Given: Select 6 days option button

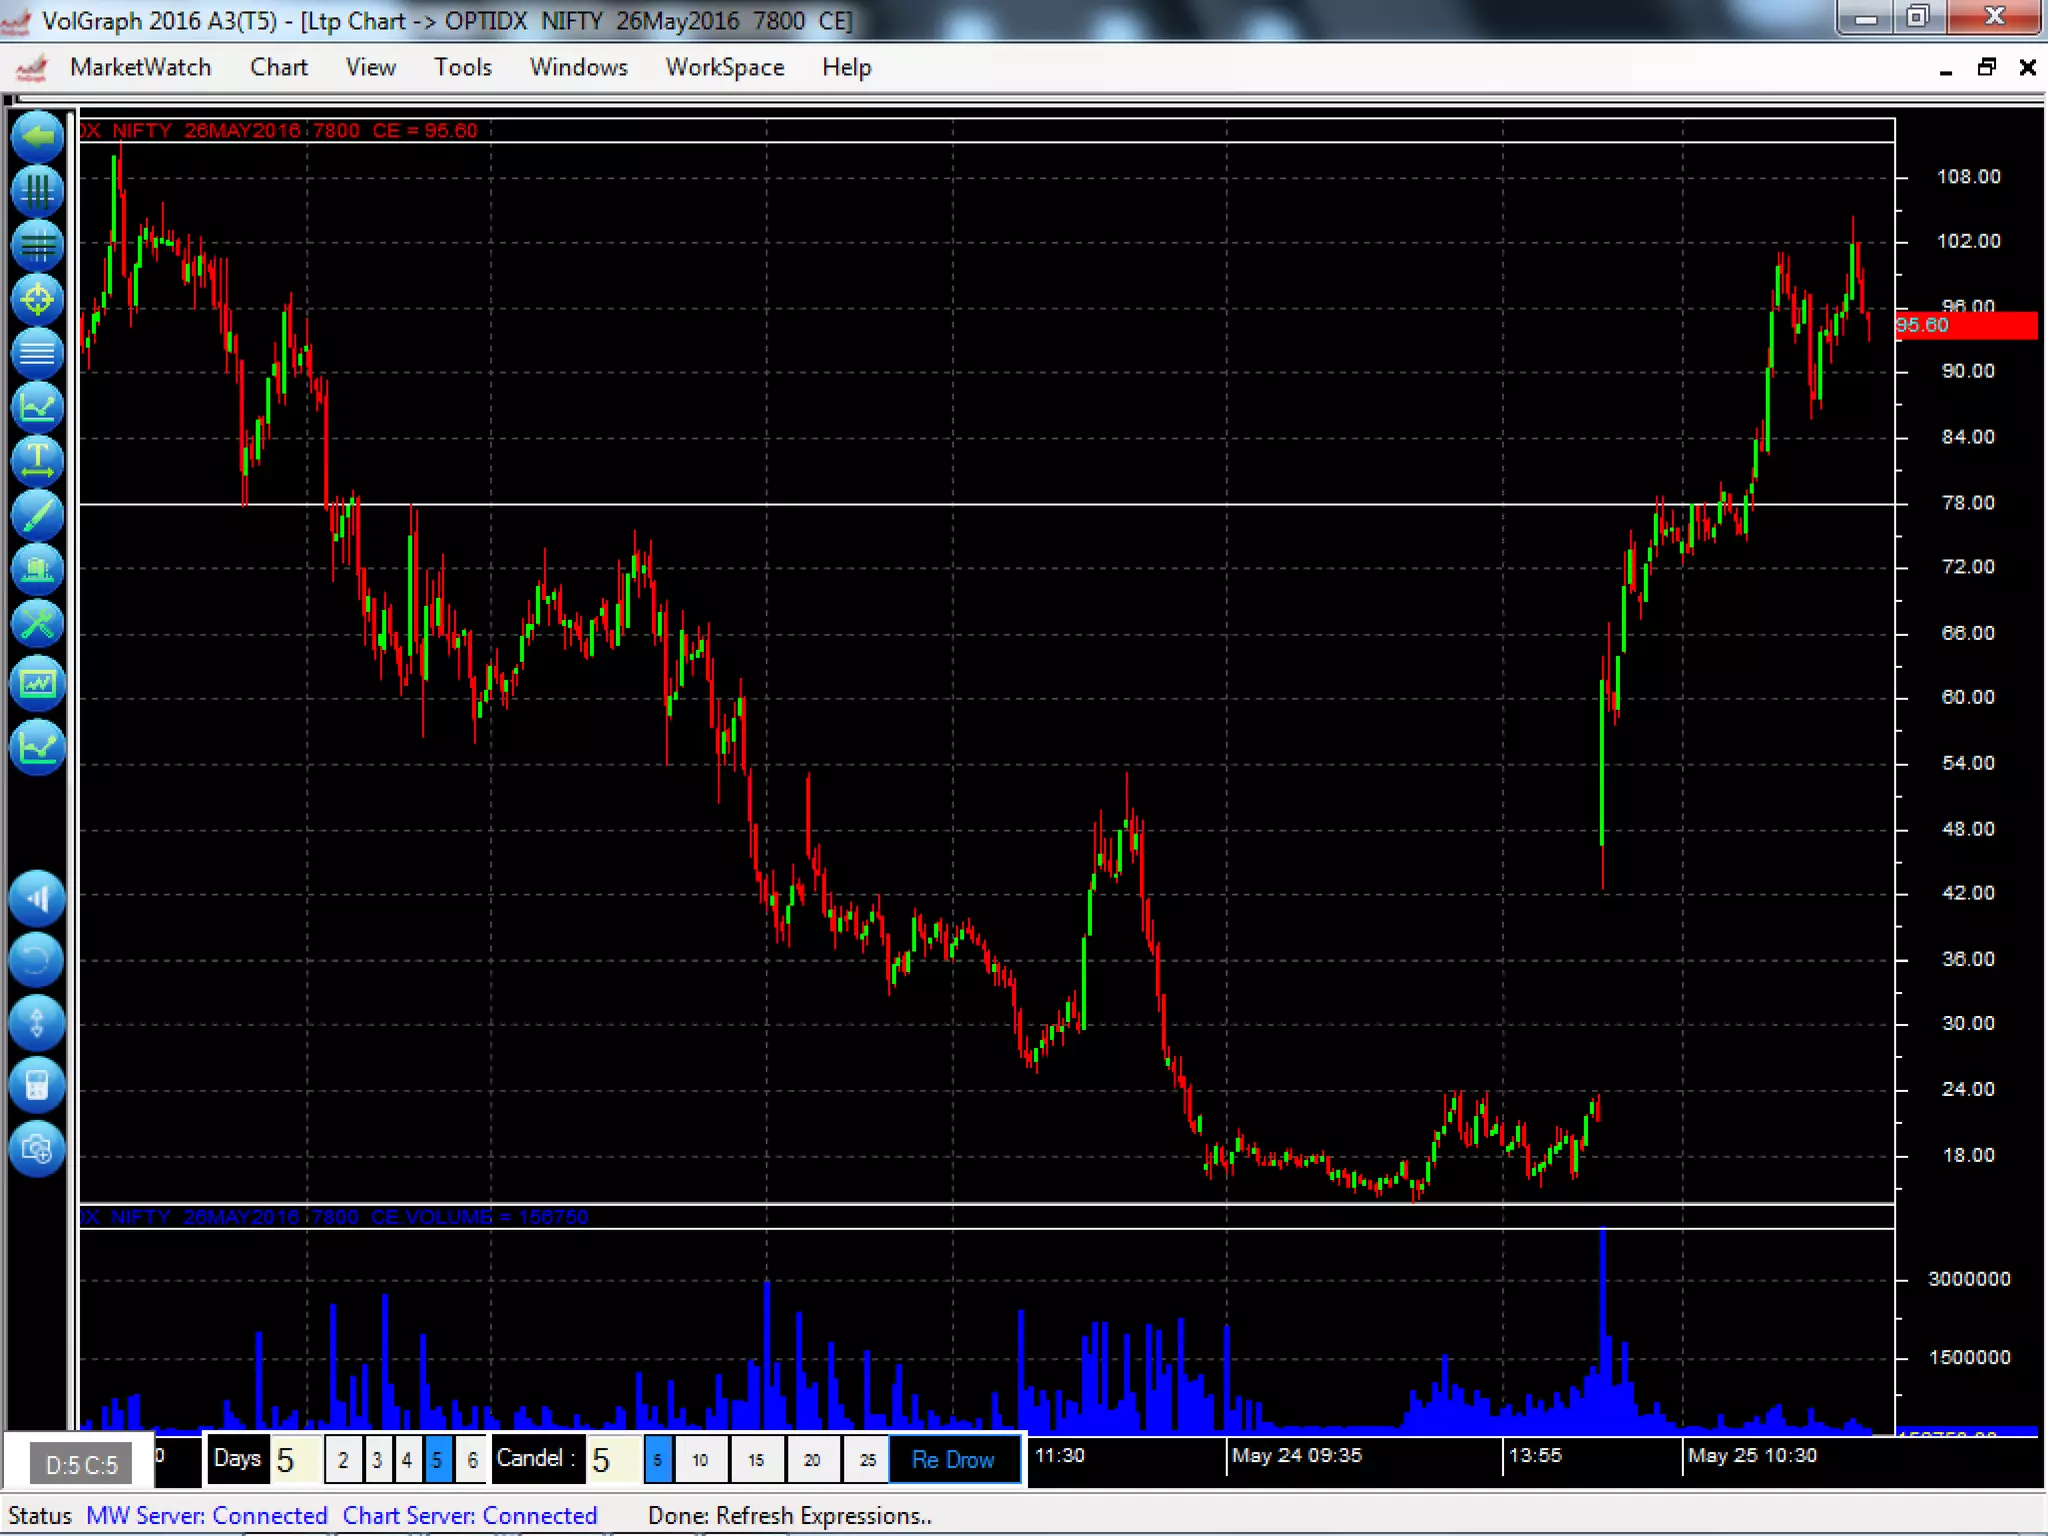Looking at the screenshot, I should pyautogui.click(x=472, y=1460).
